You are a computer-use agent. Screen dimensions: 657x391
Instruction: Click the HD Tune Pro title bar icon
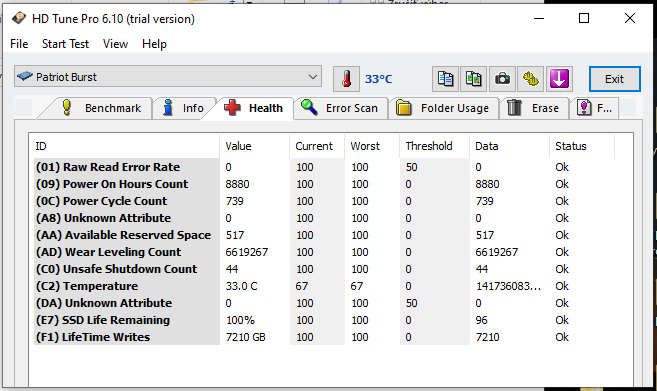(18, 18)
